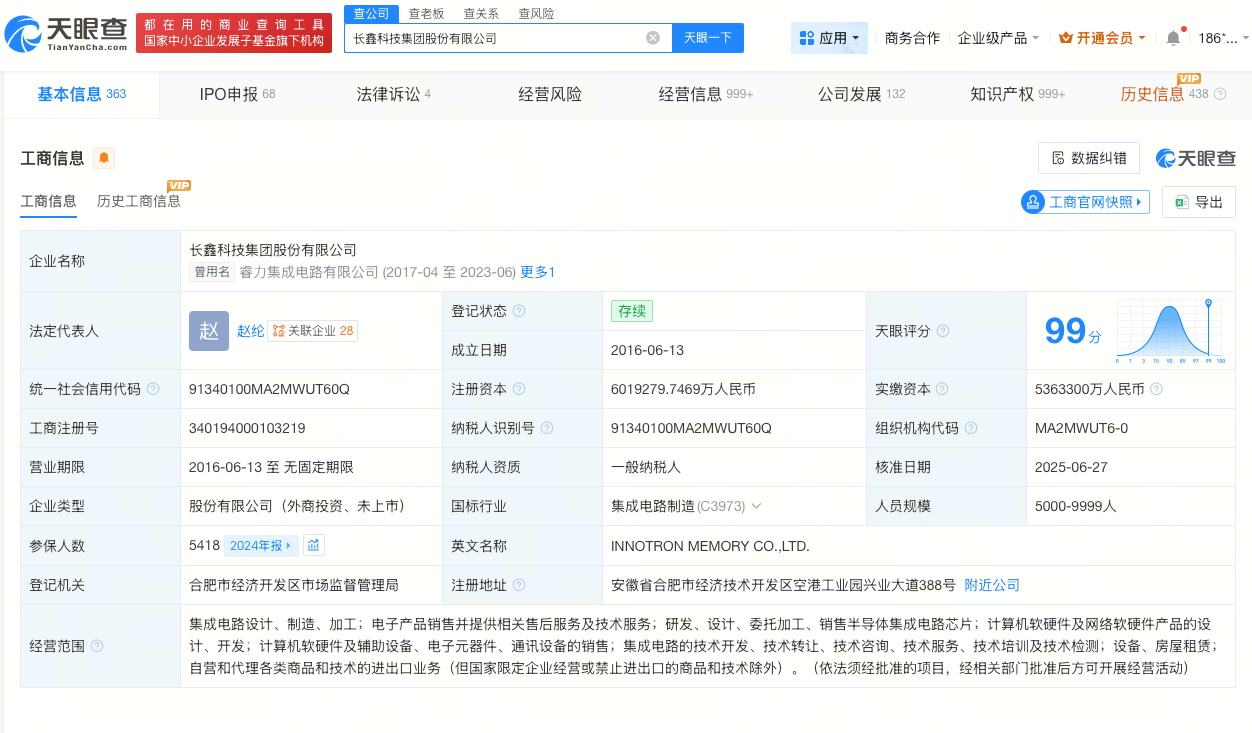Open the 开通会员 membership dropdown
This screenshot has height=733, width=1252.
pos(1104,38)
